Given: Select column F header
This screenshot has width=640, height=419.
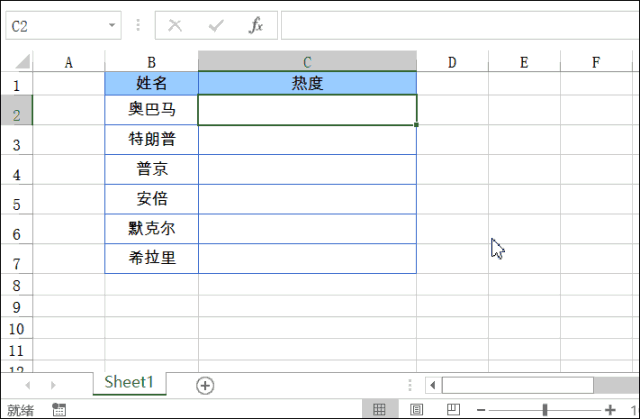Looking at the screenshot, I should click(596, 62).
